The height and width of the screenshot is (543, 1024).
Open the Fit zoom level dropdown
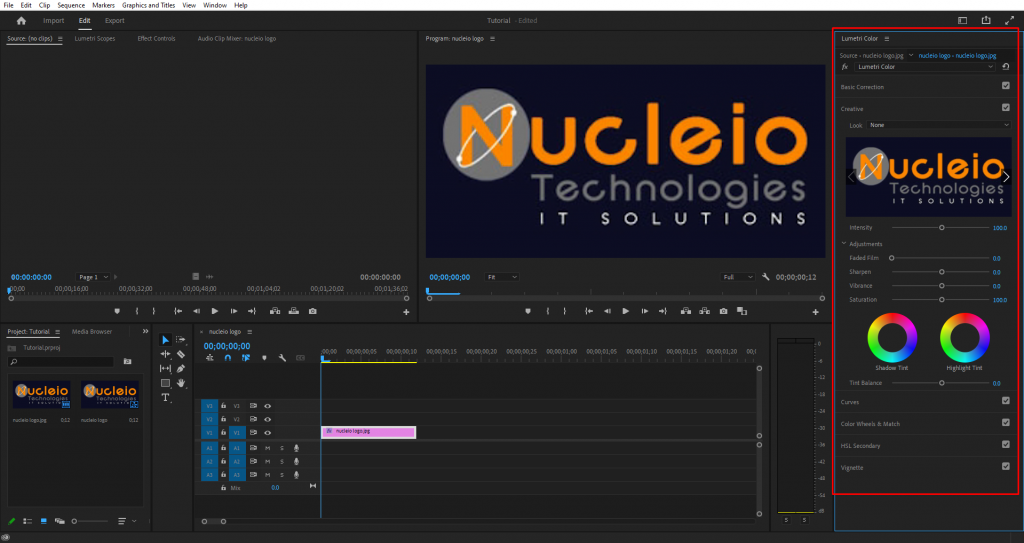[x=502, y=277]
